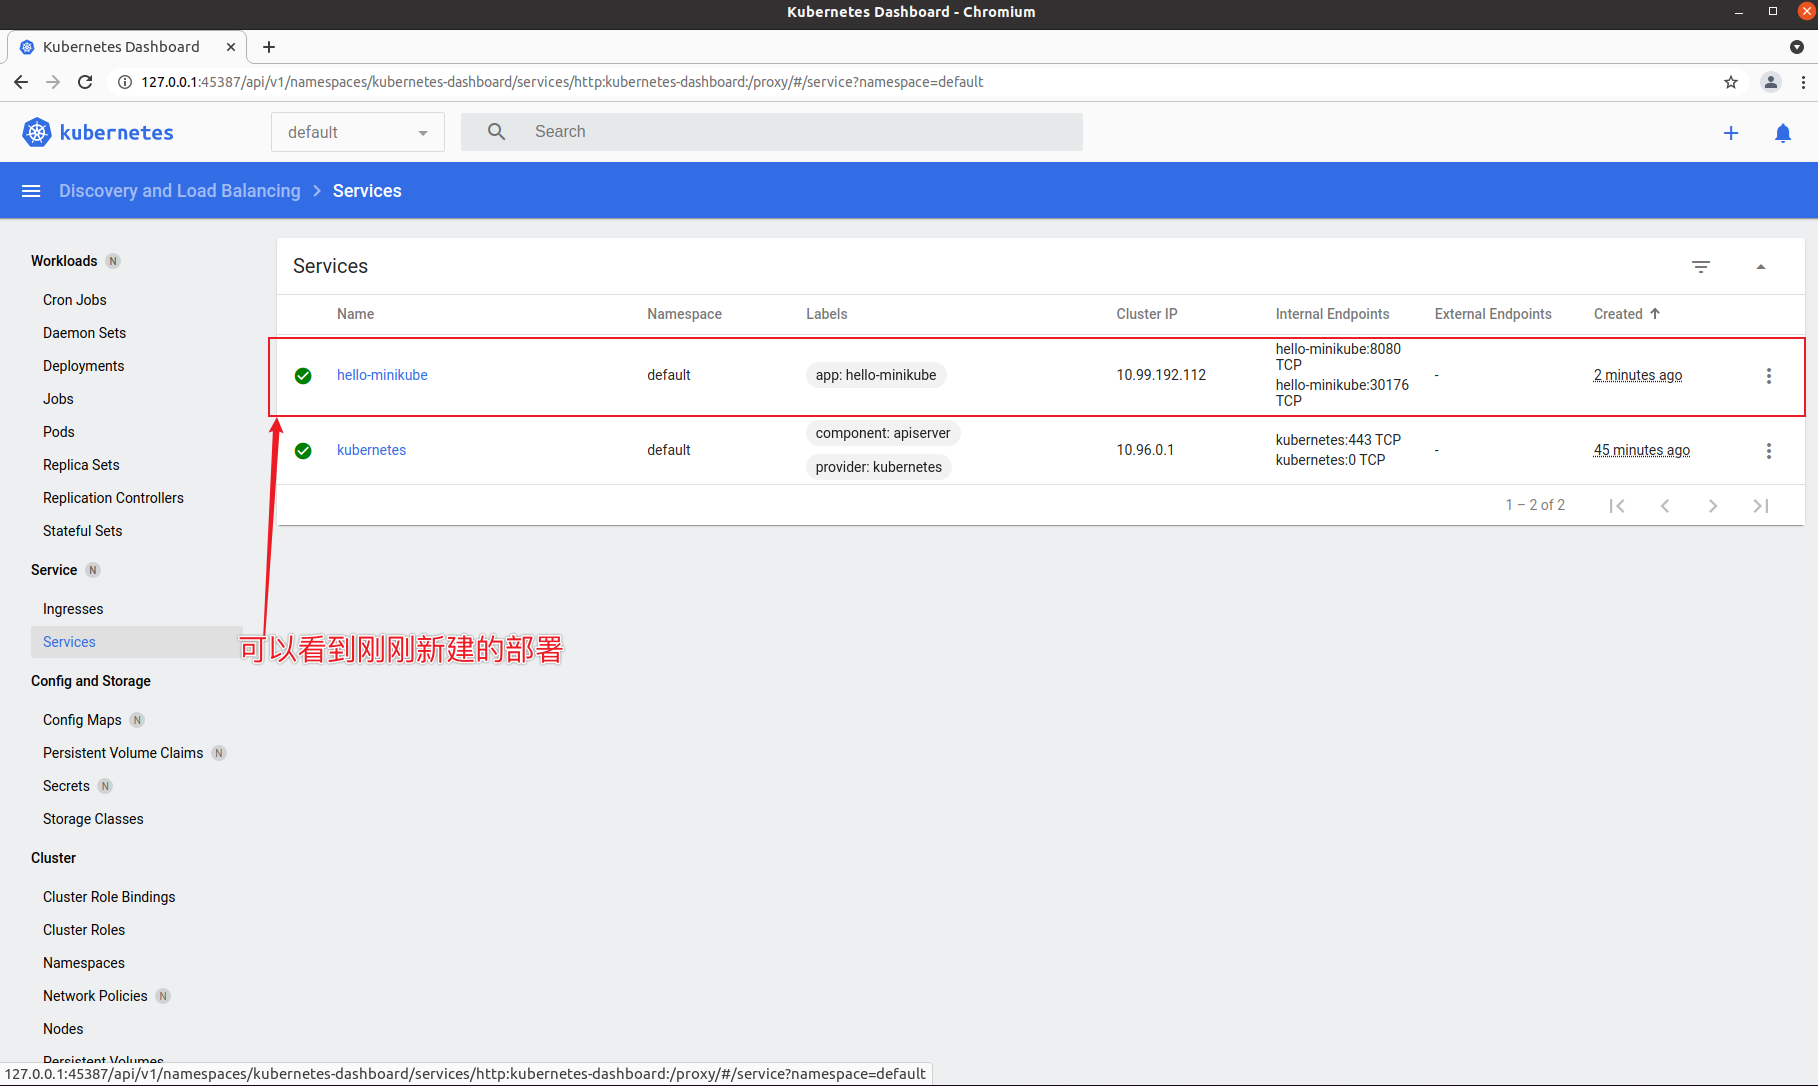Click the search magnifier icon
The width and height of the screenshot is (1818, 1086).
pyautogui.click(x=496, y=131)
